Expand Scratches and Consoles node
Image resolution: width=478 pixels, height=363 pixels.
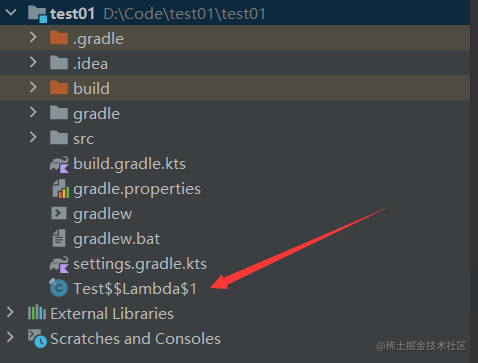point(10,337)
